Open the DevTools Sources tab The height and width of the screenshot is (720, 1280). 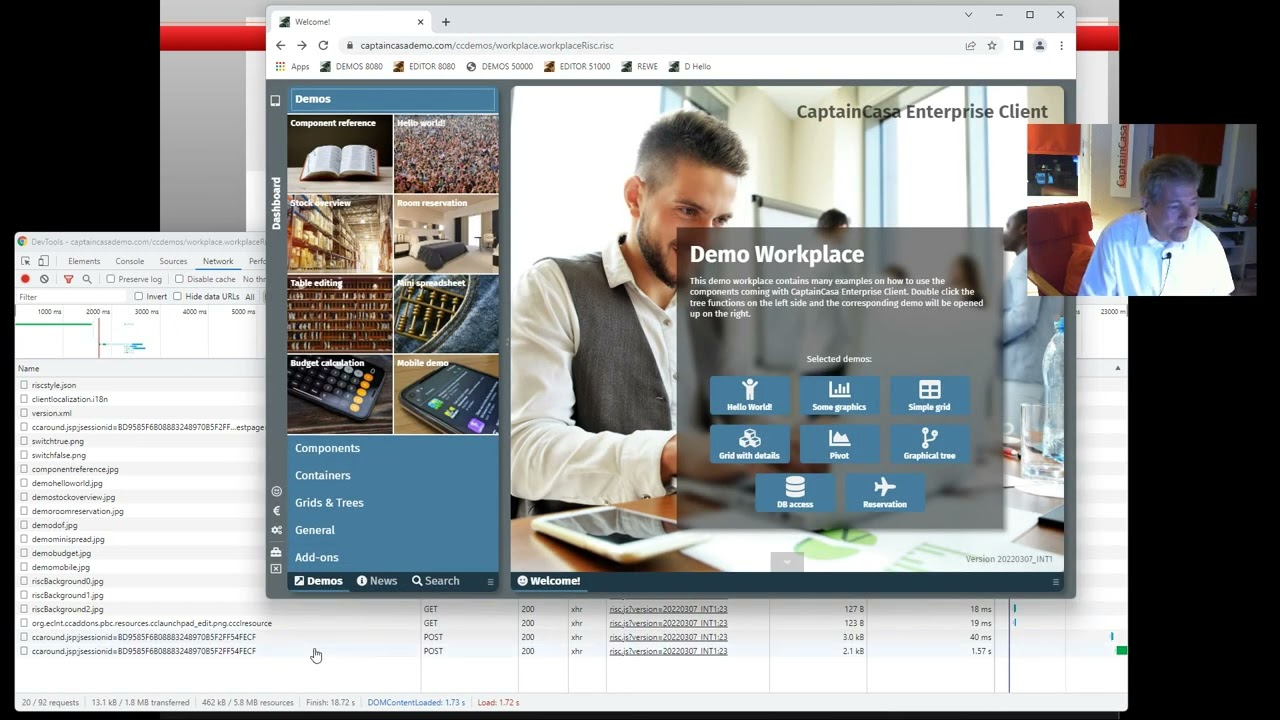(173, 261)
